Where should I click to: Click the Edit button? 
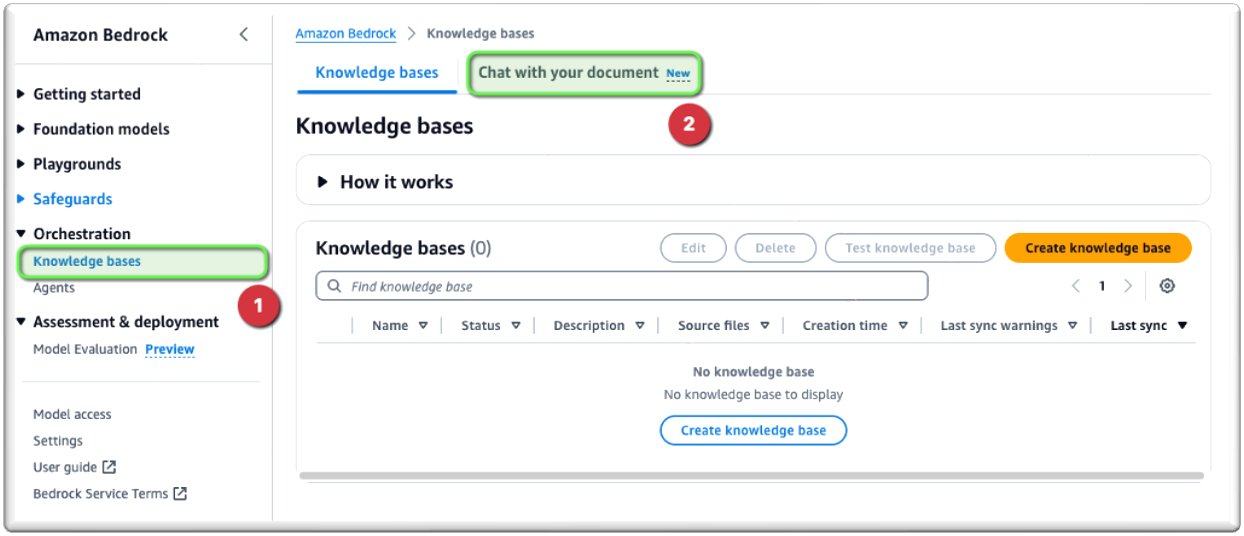pyautogui.click(x=693, y=248)
